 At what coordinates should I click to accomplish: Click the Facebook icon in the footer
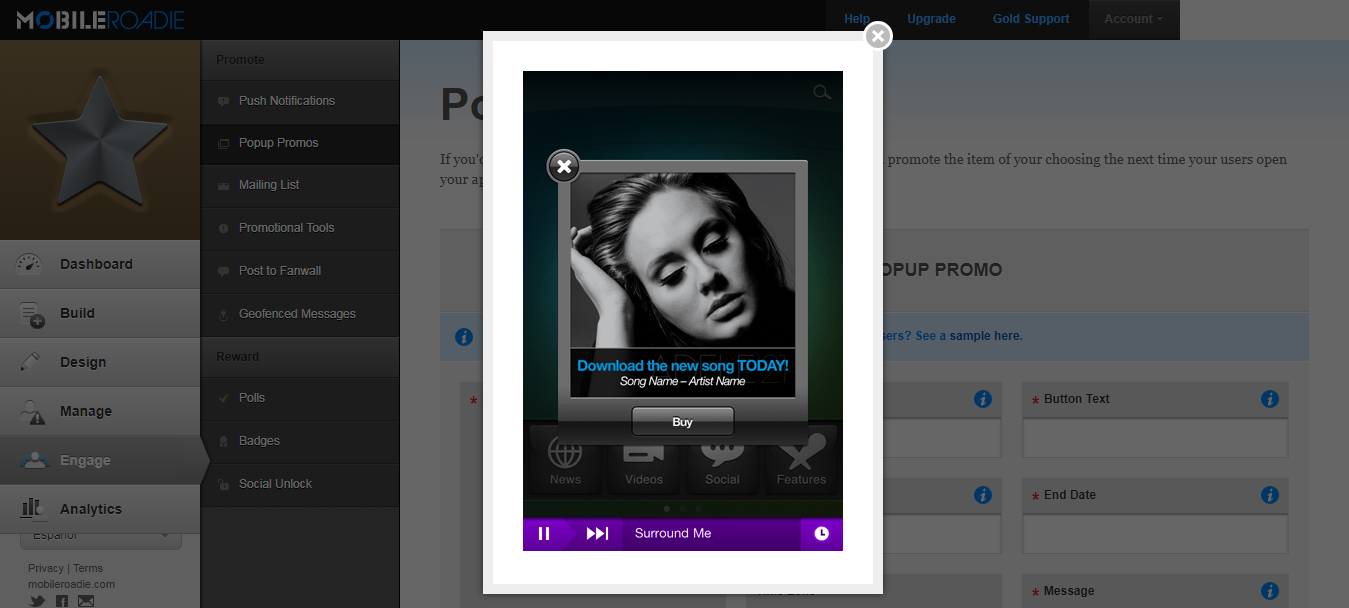point(62,601)
